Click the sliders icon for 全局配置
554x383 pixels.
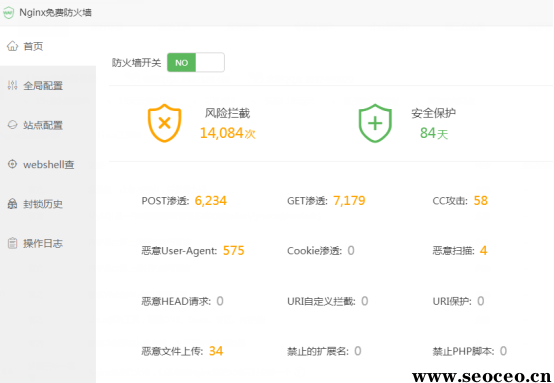[x=12, y=85]
